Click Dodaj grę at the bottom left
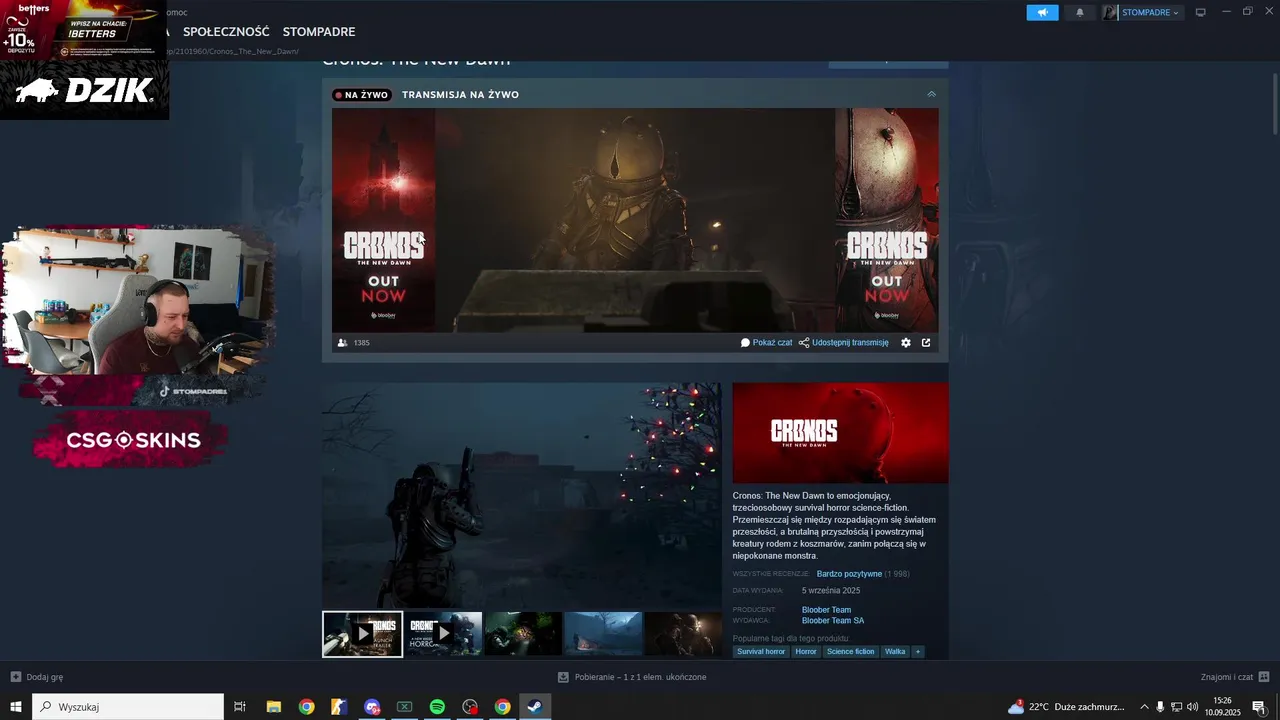Screen dimensions: 1280x720 37,677
